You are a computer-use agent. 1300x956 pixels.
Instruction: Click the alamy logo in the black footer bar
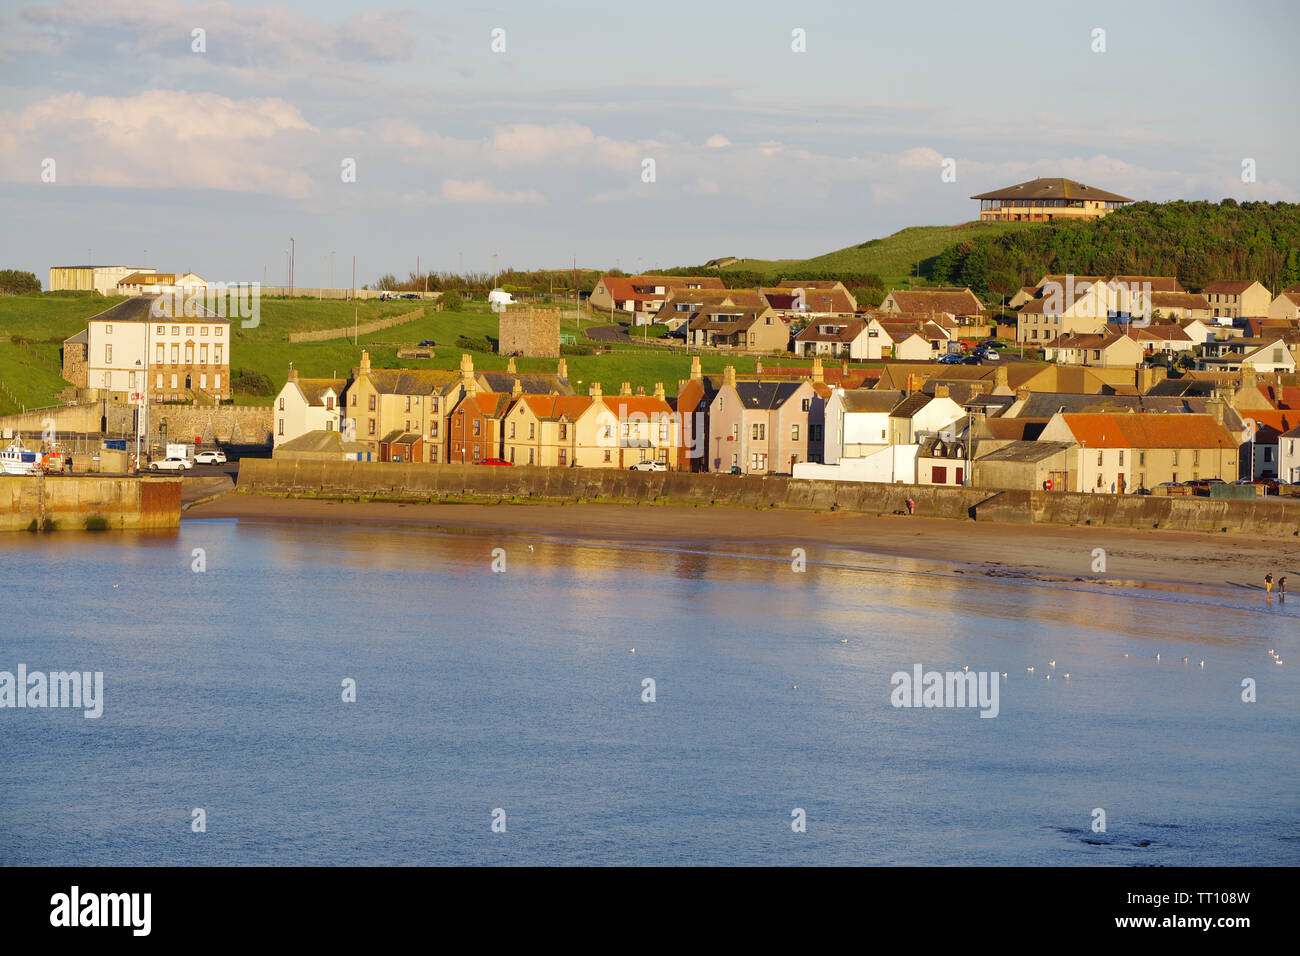click(101, 911)
